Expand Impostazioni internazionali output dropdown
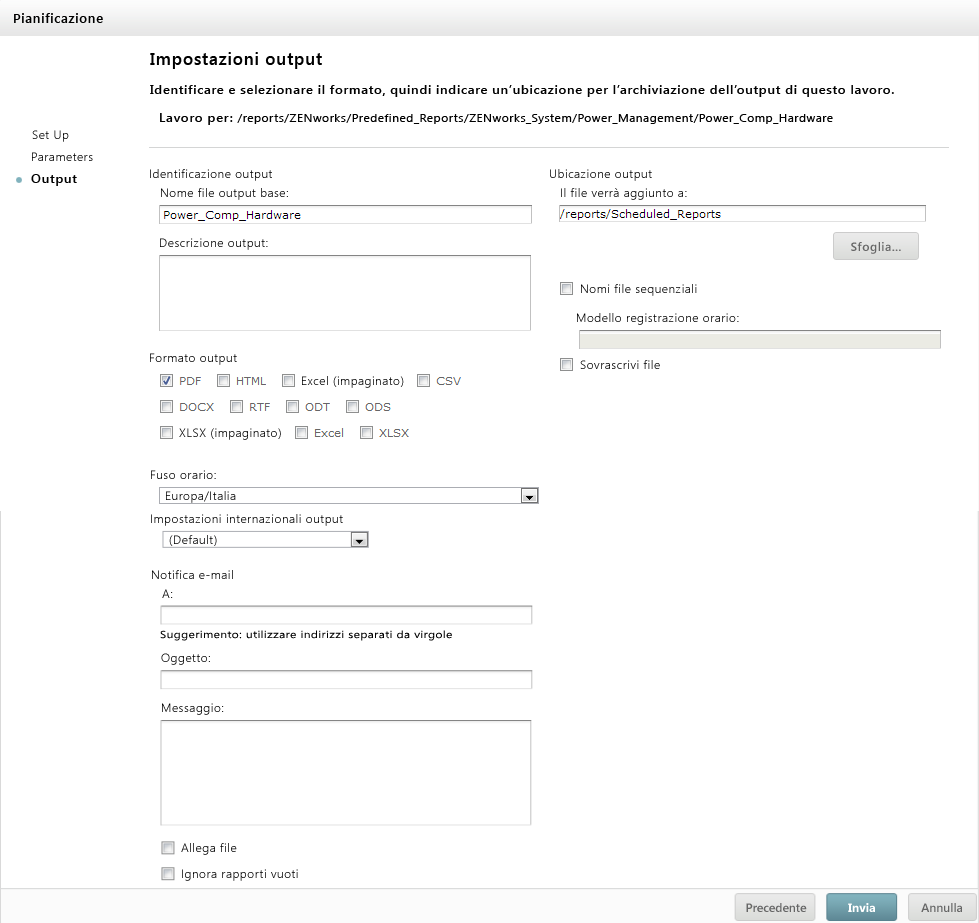Screen dimensions: 979x923 coord(360,540)
